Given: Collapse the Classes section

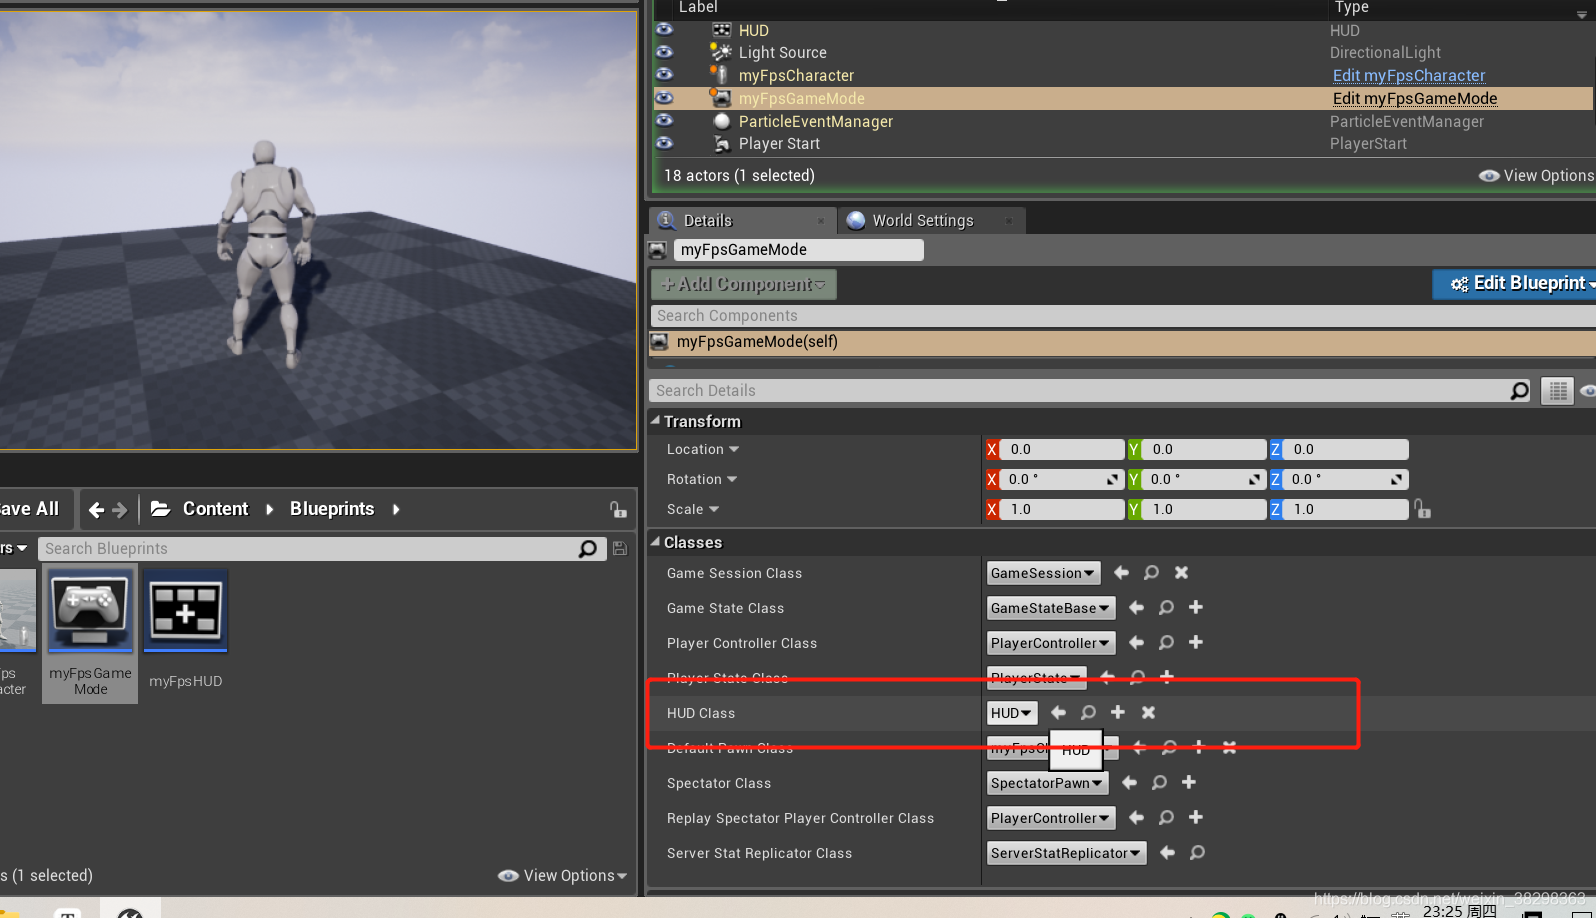Looking at the screenshot, I should [656, 542].
